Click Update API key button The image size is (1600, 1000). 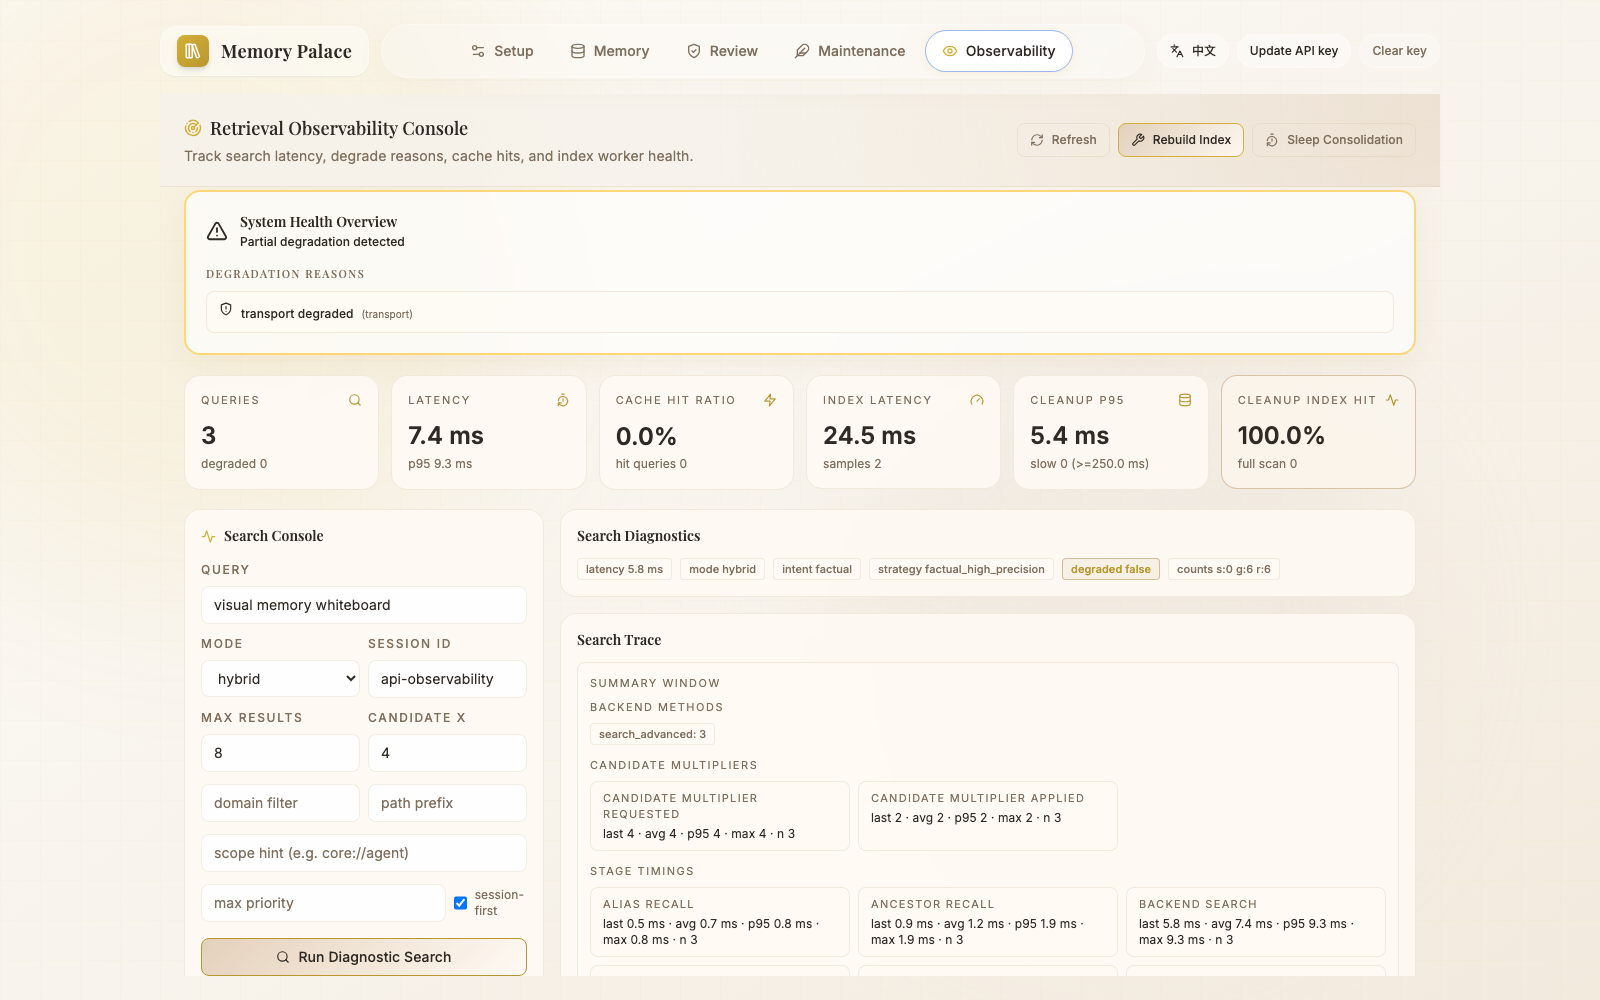[1294, 51]
